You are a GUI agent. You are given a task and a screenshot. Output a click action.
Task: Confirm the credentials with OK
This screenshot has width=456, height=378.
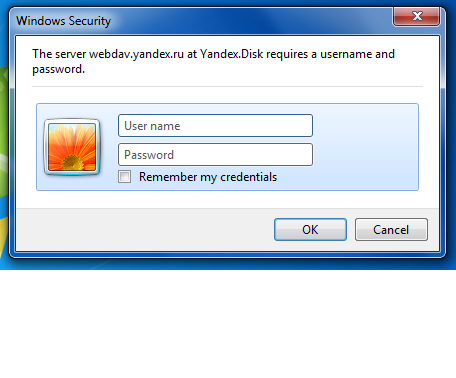310,229
